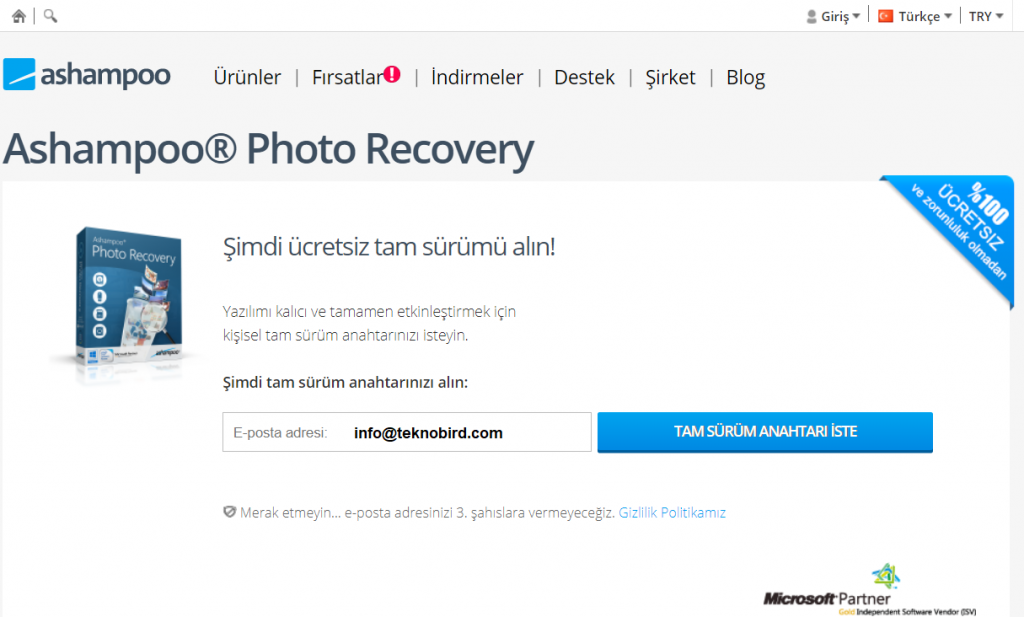Image resolution: width=1024 pixels, height=617 pixels.
Task: Open the Gizlilik Politikamız link
Action: 672,513
